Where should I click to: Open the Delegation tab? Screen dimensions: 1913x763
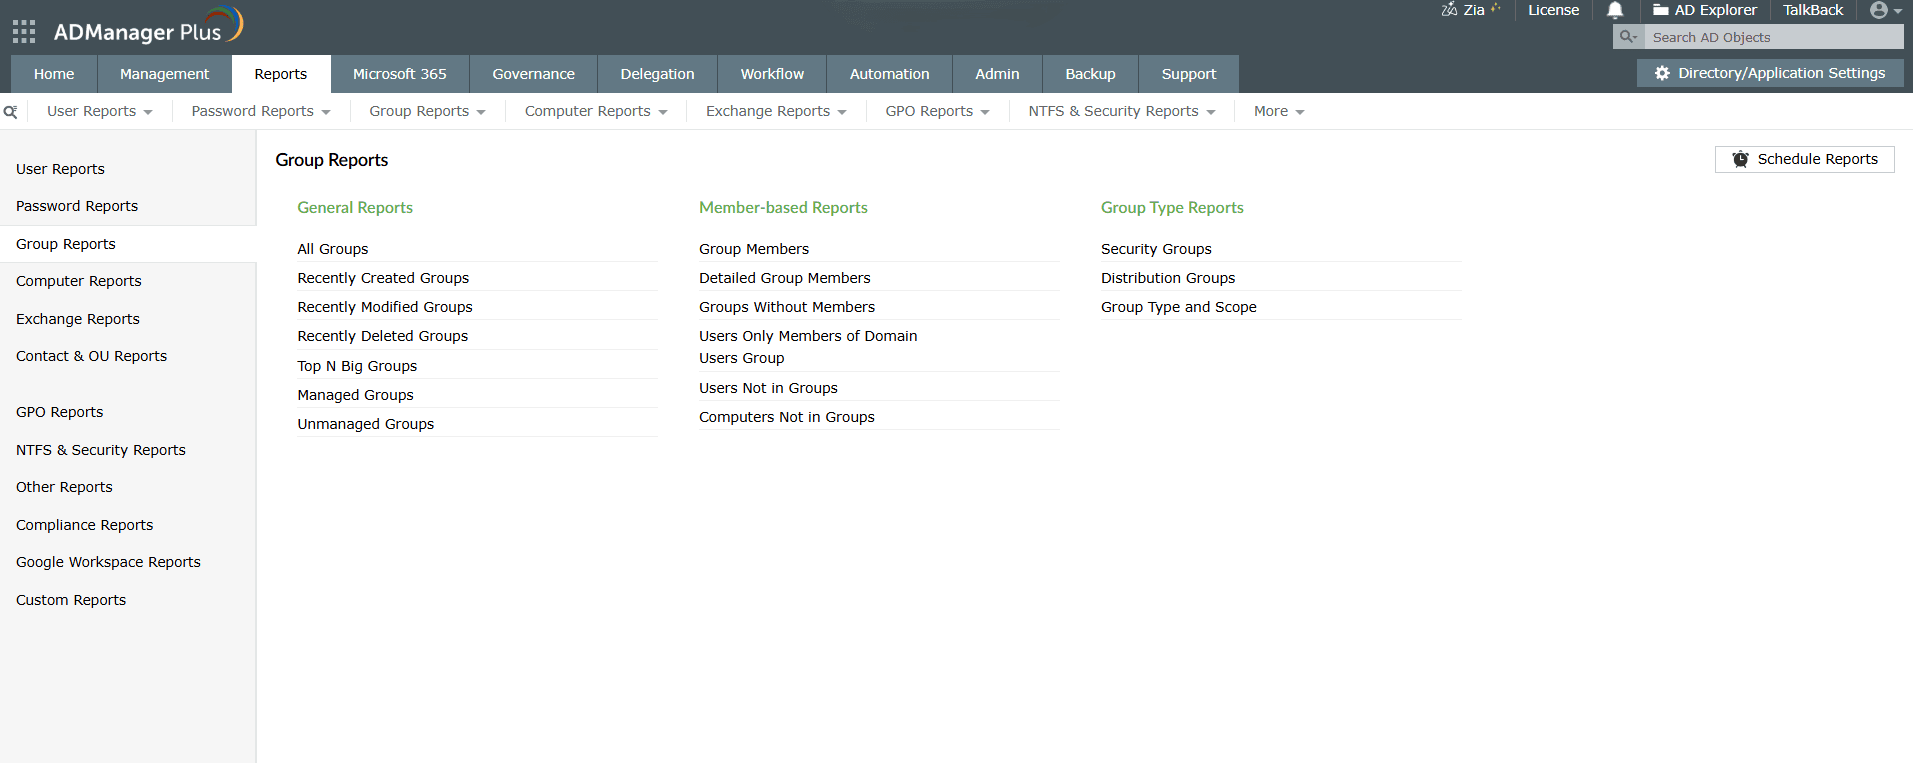[657, 74]
